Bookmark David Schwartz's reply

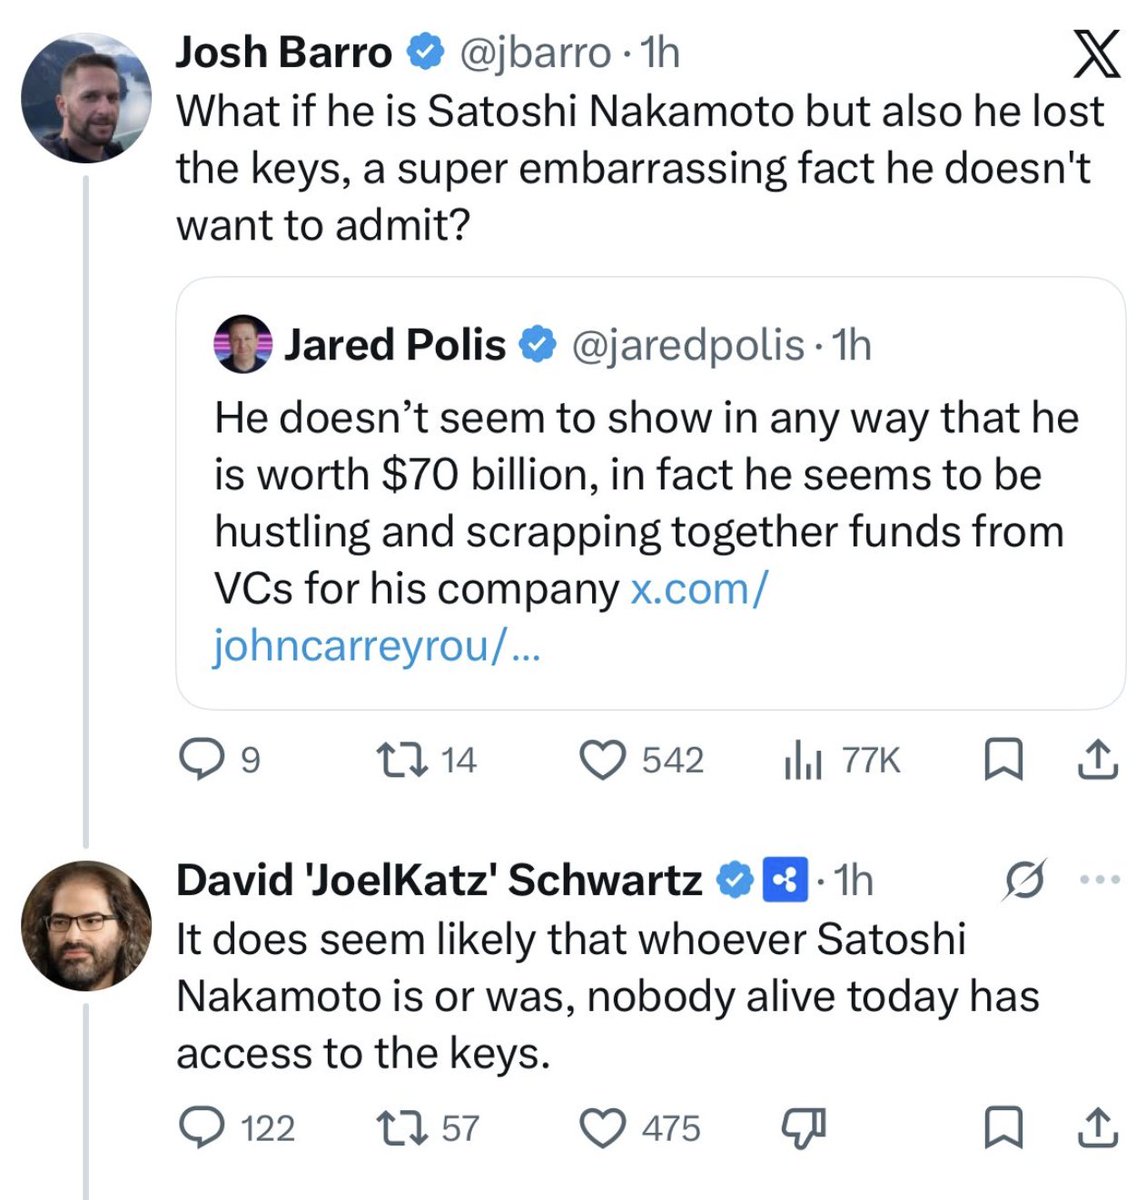click(1001, 1128)
